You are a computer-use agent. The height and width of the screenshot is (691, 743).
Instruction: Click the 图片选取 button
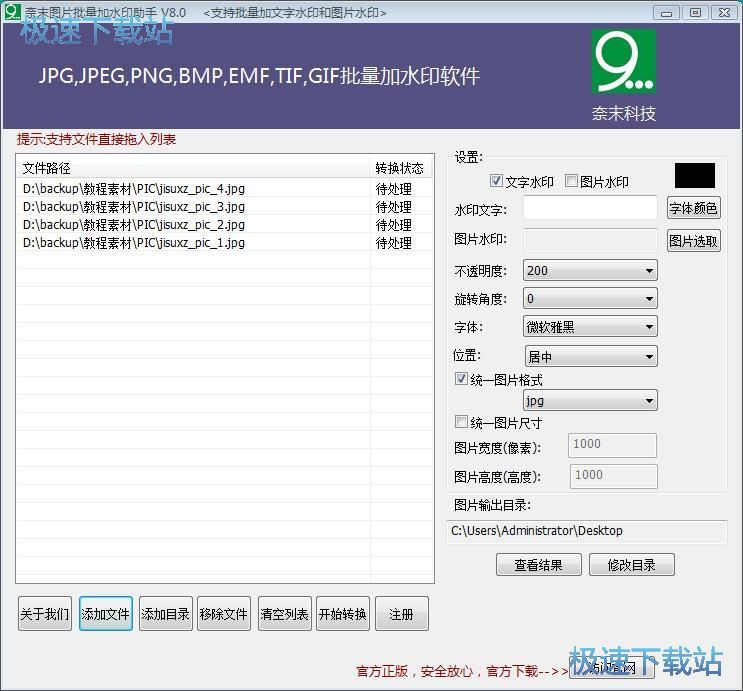coord(694,241)
